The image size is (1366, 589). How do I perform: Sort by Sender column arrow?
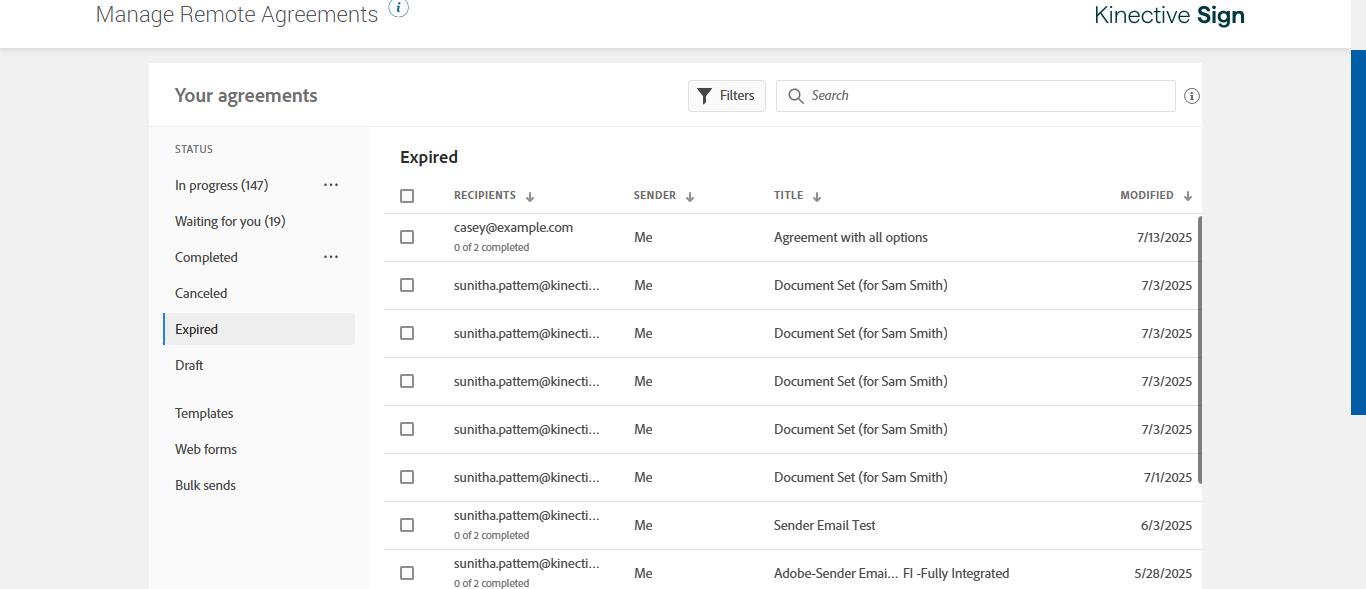point(690,197)
